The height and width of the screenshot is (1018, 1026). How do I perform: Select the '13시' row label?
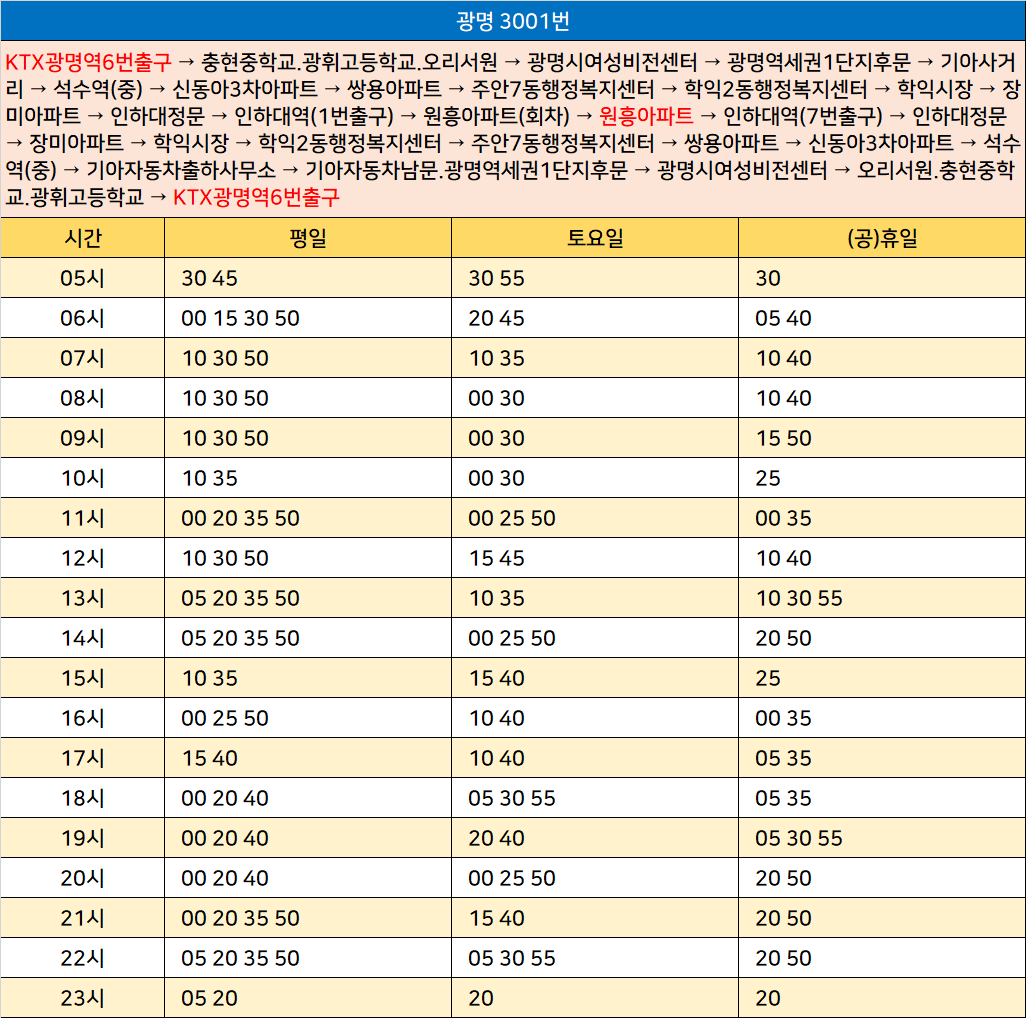pyautogui.click(x=82, y=598)
